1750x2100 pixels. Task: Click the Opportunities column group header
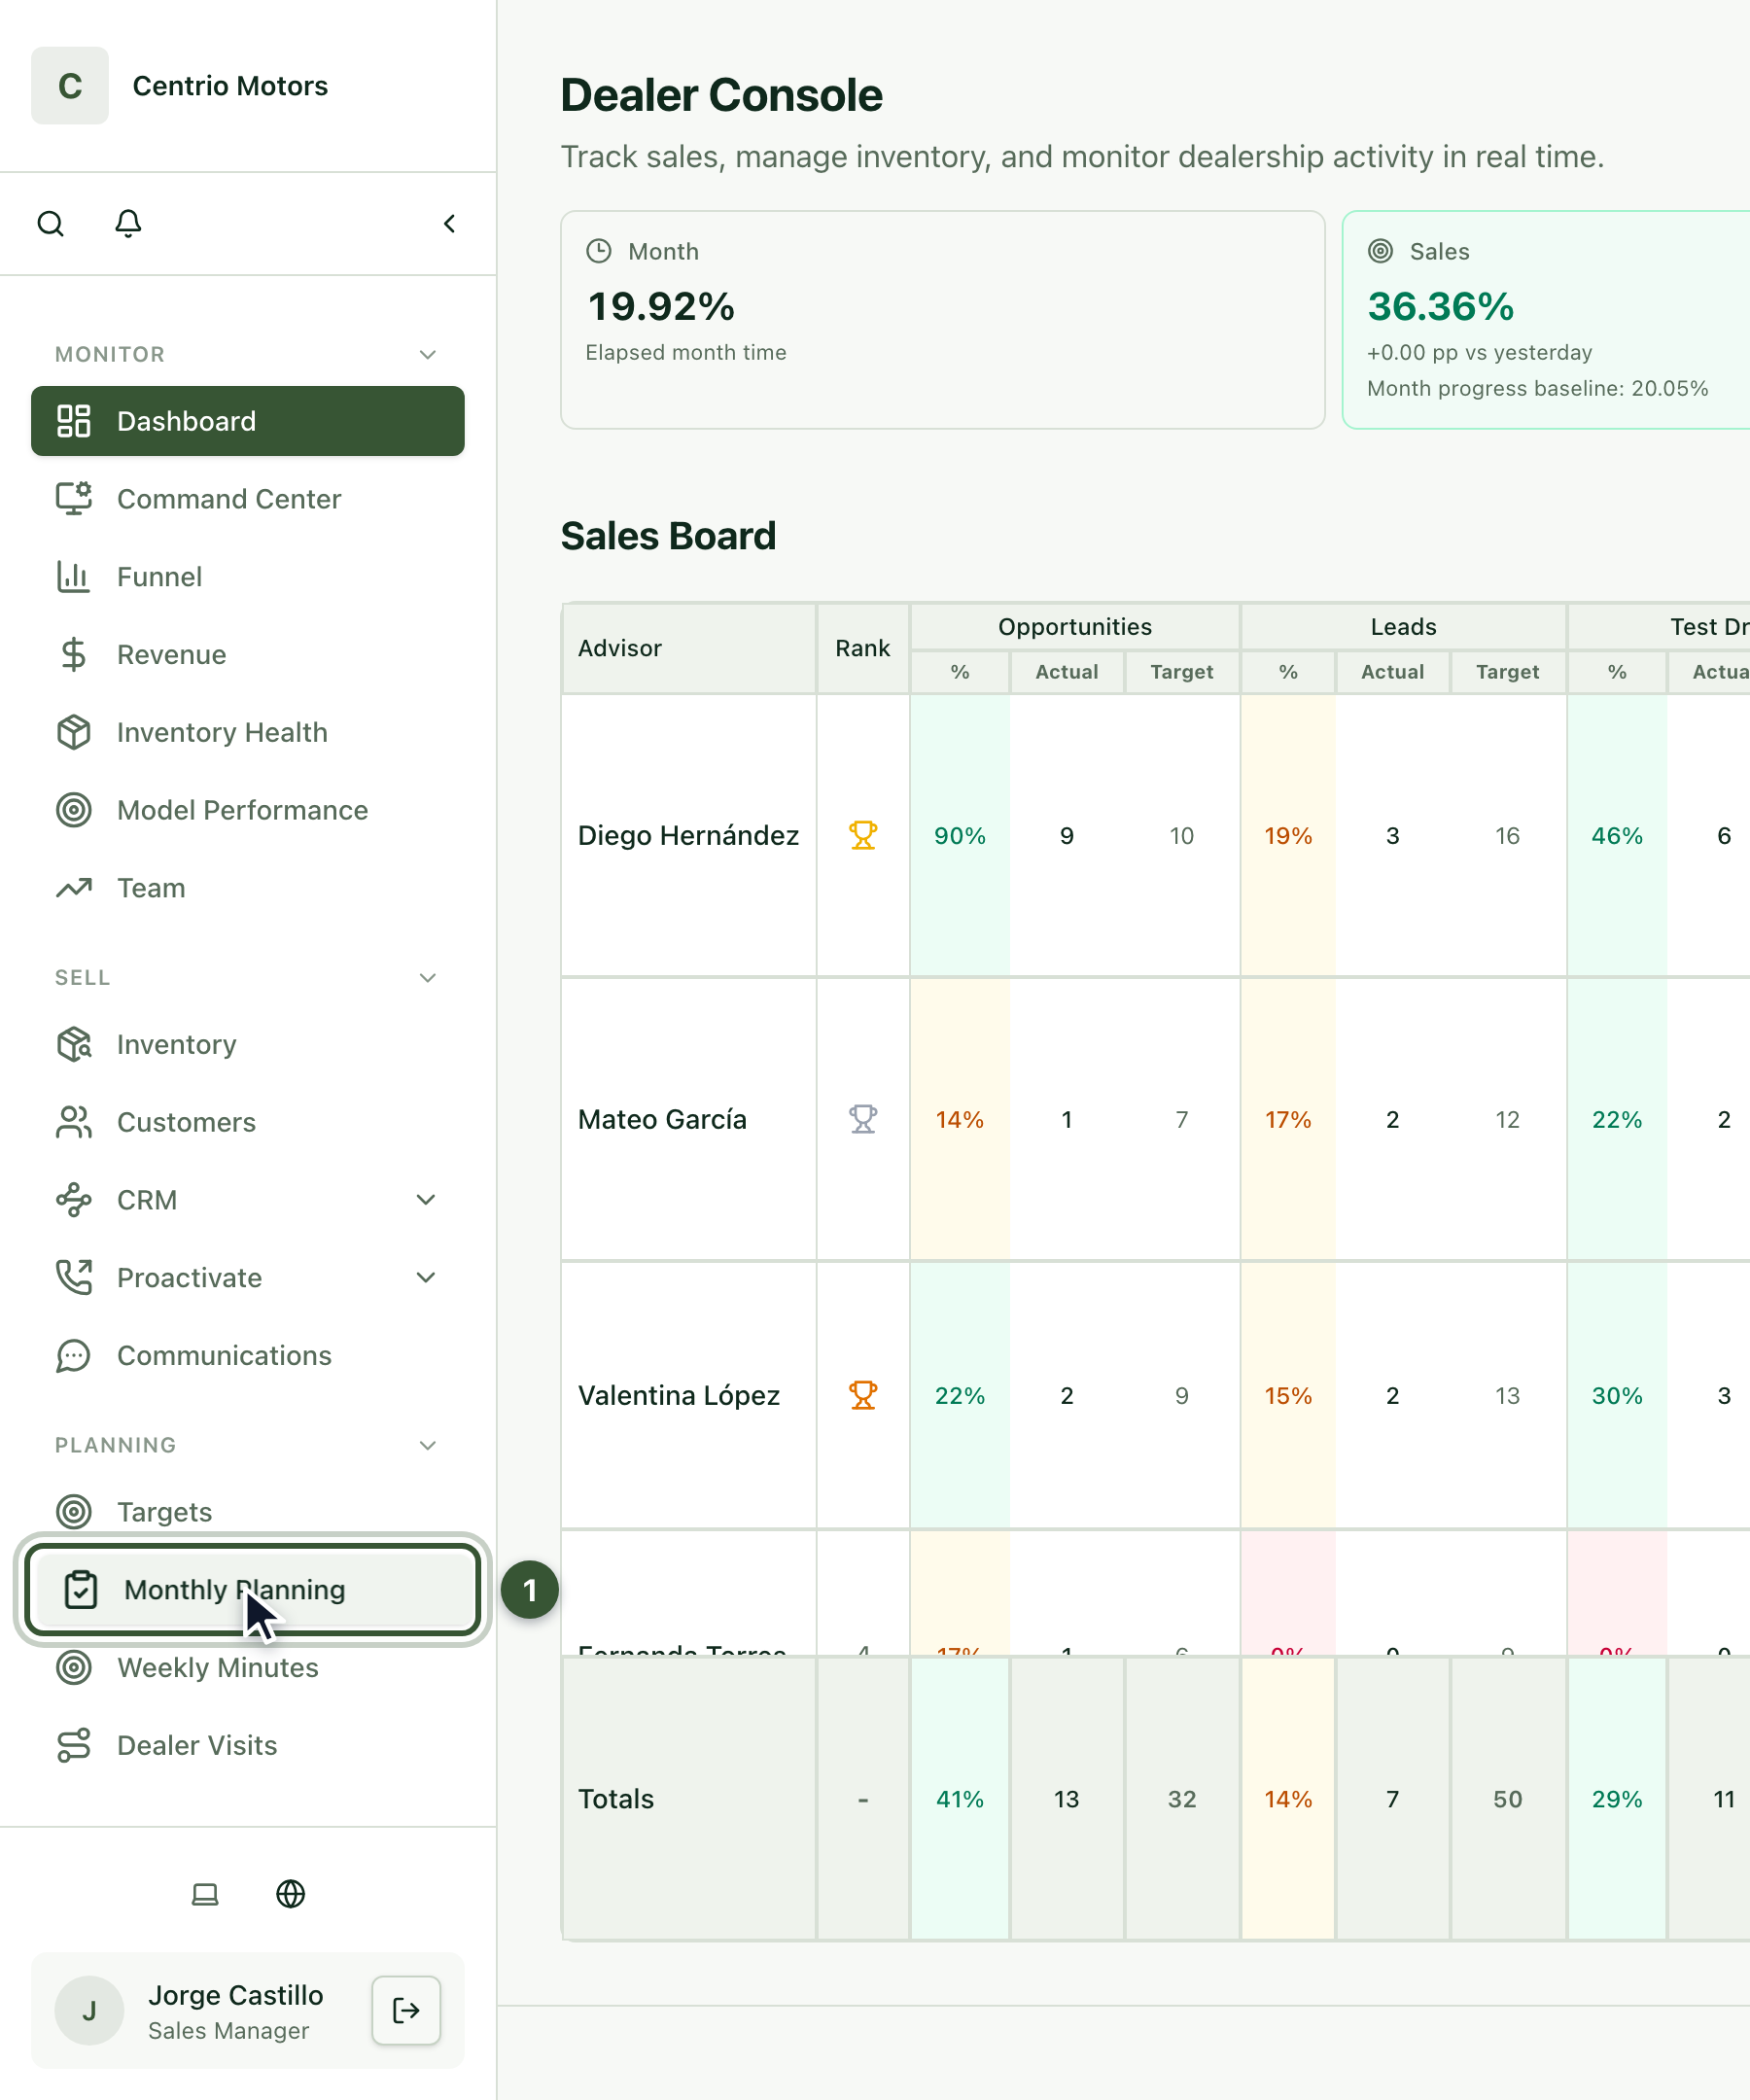(x=1075, y=627)
